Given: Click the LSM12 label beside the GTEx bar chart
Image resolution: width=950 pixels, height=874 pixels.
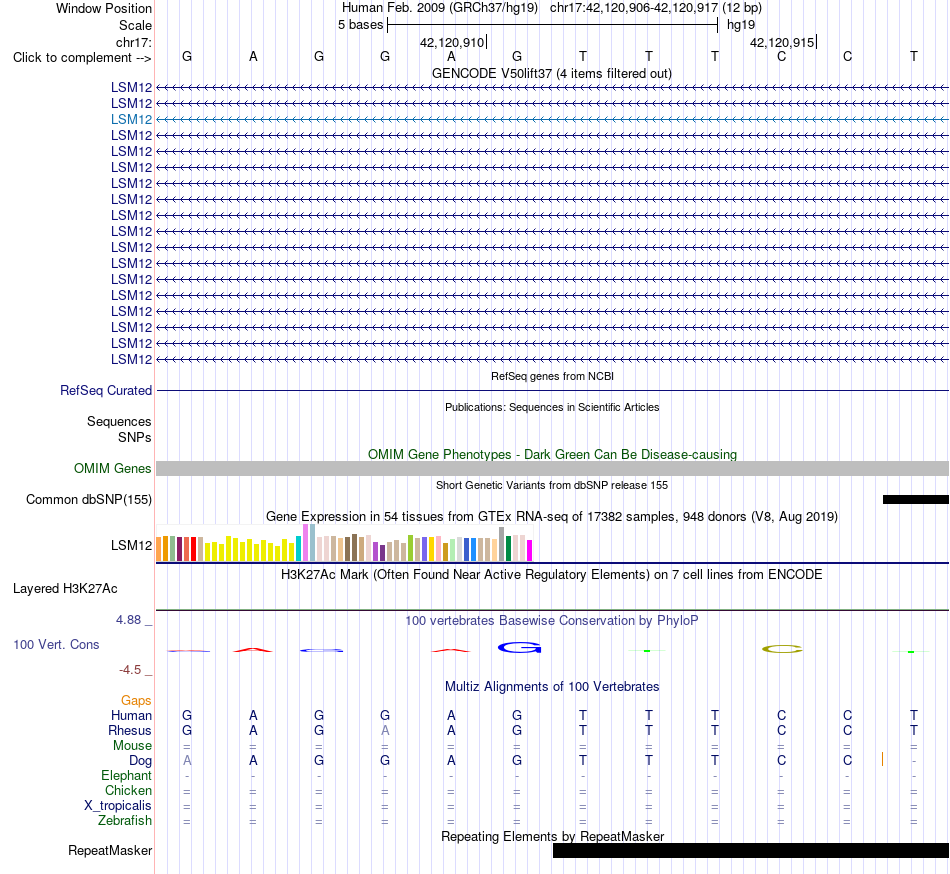Looking at the screenshot, I should [131, 546].
